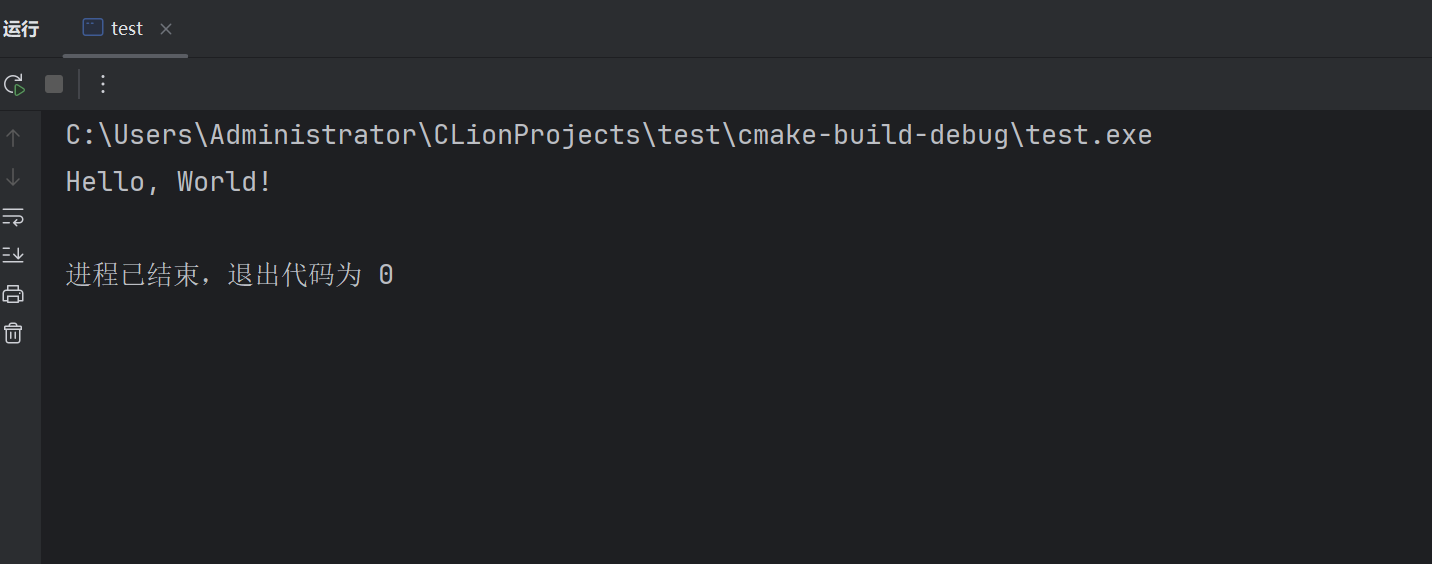This screenshot has height=564, width=1432.
Task: Stop the running process
Action: coord(54,85)
